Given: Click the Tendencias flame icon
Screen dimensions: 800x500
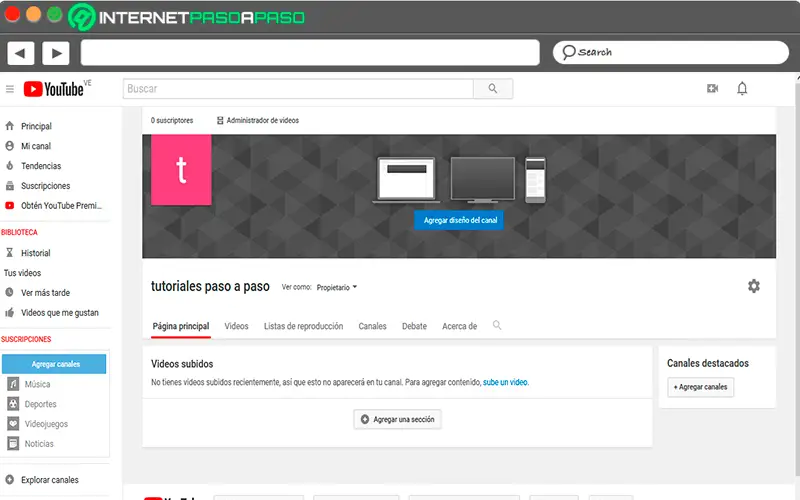Looking at the screenshot, I should click(x=9, y=166).
